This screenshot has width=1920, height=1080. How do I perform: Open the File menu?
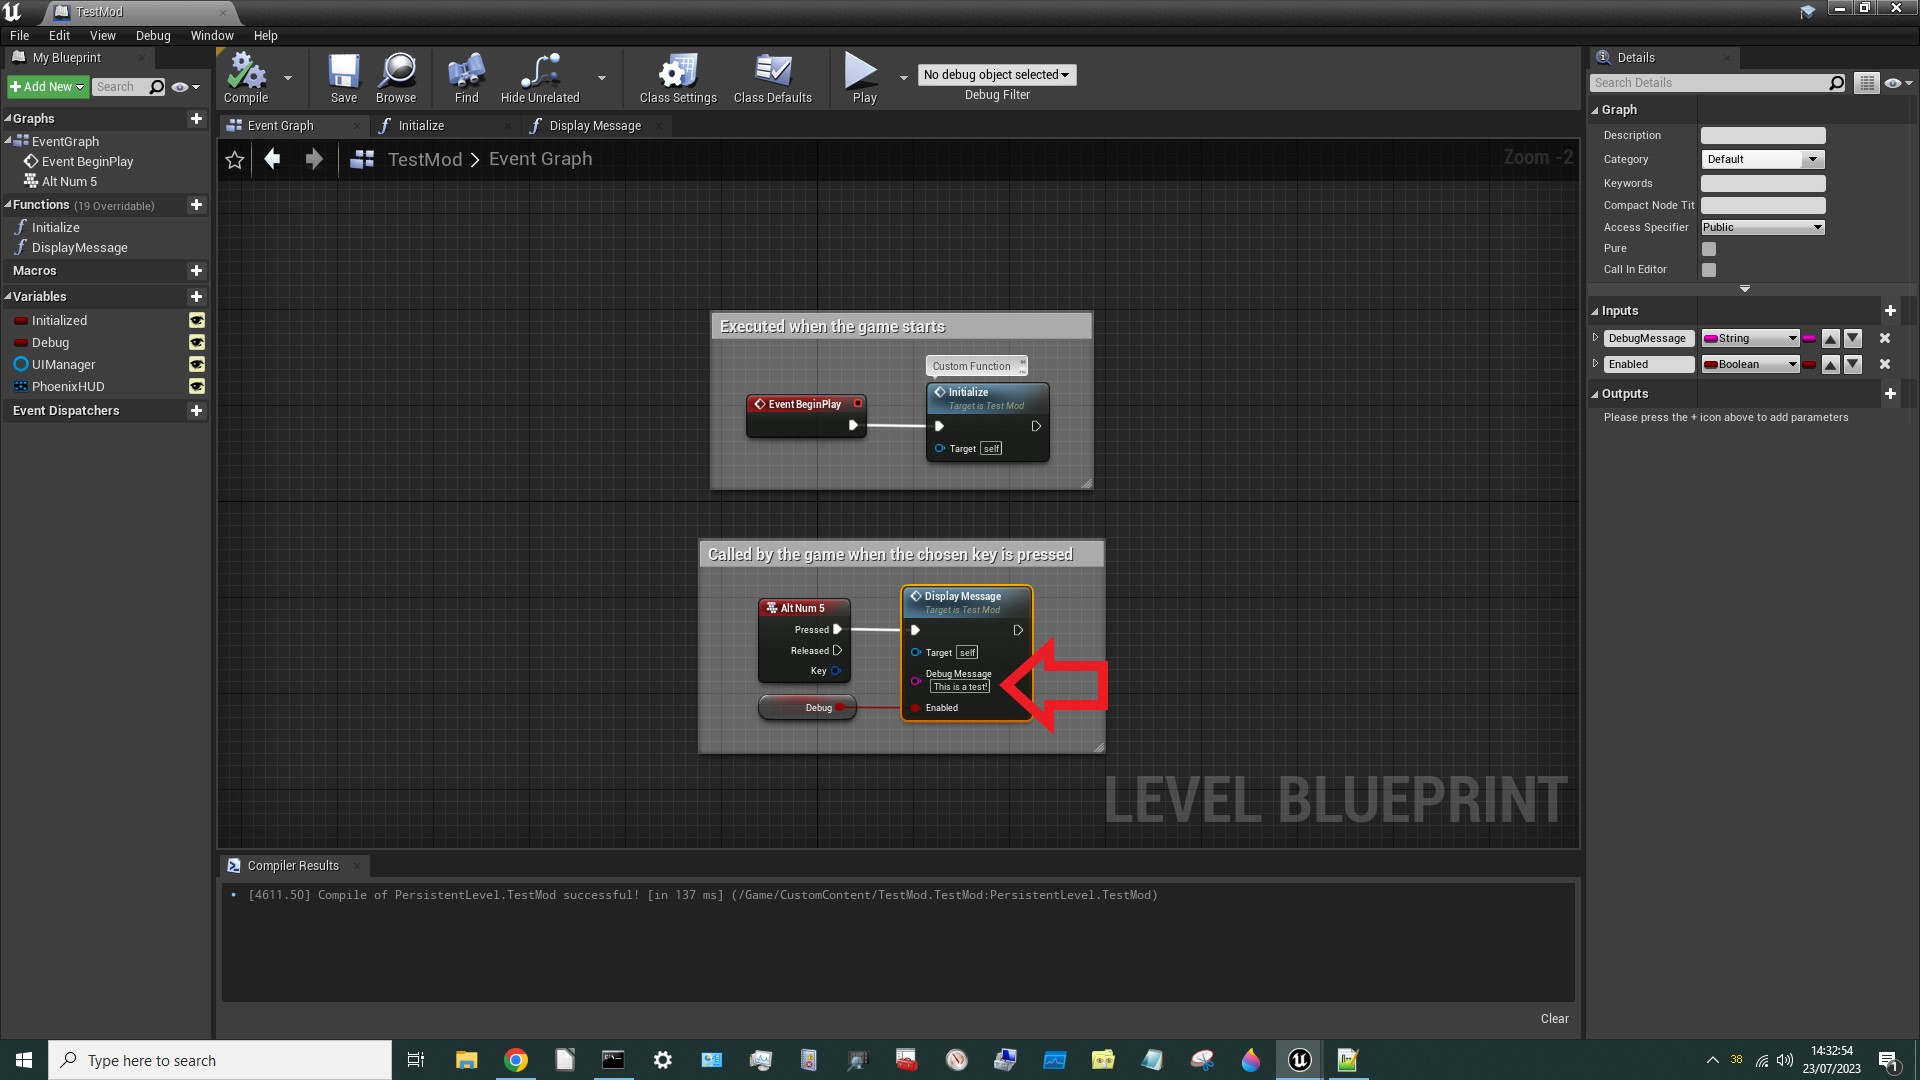click(x=19, y=35)
